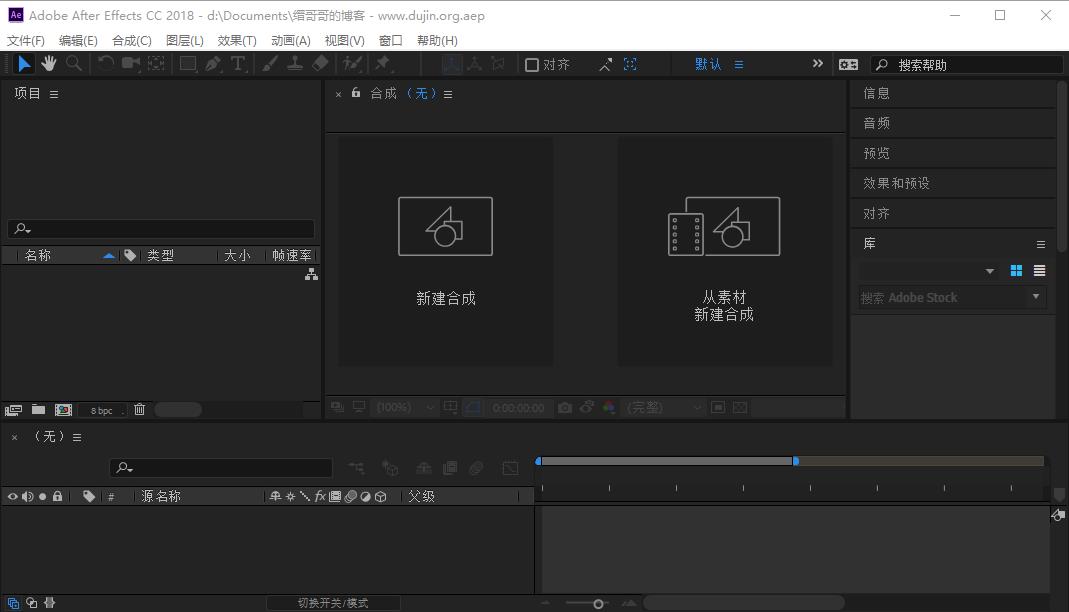Select the Pen tool
The image size is (1069, 612).
(x=213, y=64)
